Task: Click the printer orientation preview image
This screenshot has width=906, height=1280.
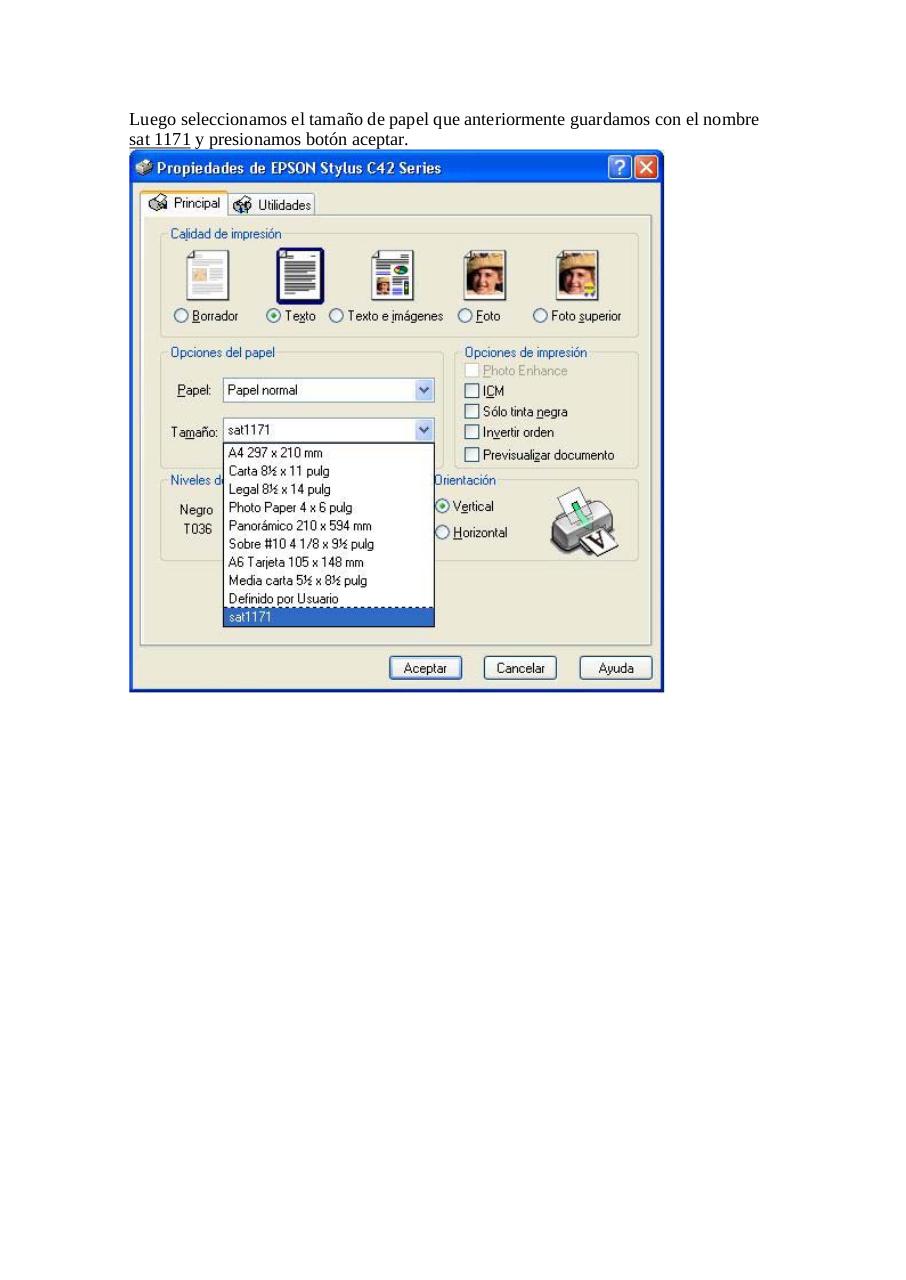Action: 584,521
